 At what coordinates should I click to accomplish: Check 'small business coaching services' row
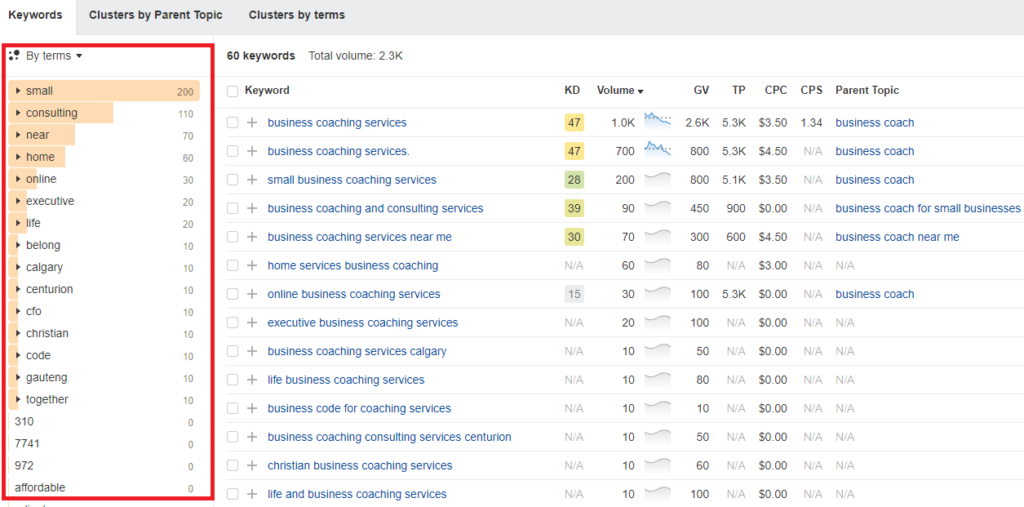(232, 180)
